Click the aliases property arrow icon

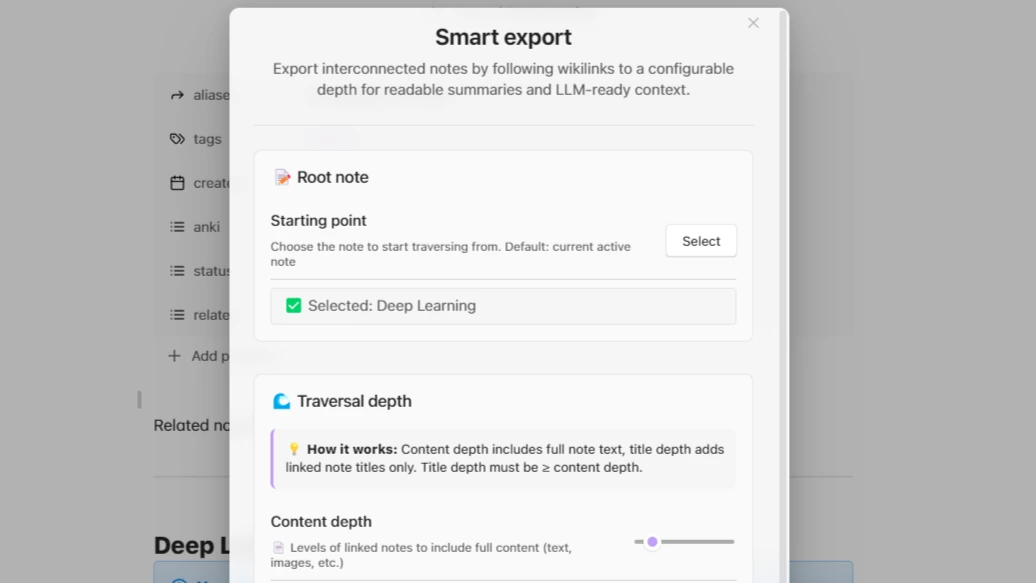point(175,95)
